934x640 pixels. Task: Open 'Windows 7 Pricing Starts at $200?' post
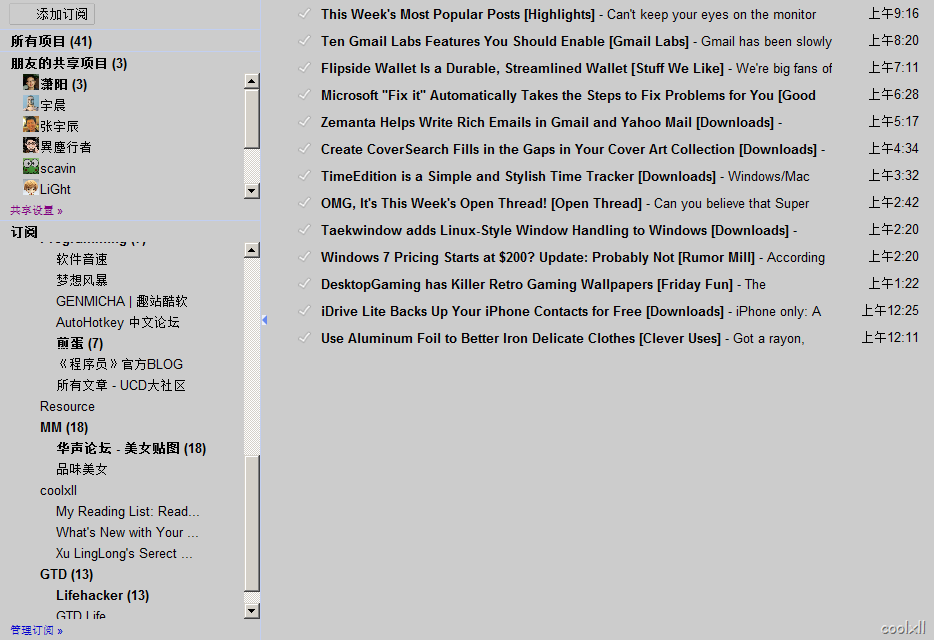click(x=537, y=257)
